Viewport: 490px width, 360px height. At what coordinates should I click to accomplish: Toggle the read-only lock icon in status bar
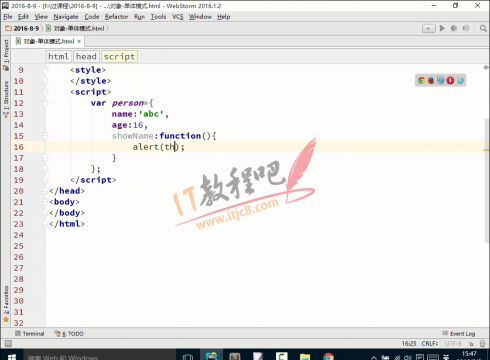tap(471, 344)
